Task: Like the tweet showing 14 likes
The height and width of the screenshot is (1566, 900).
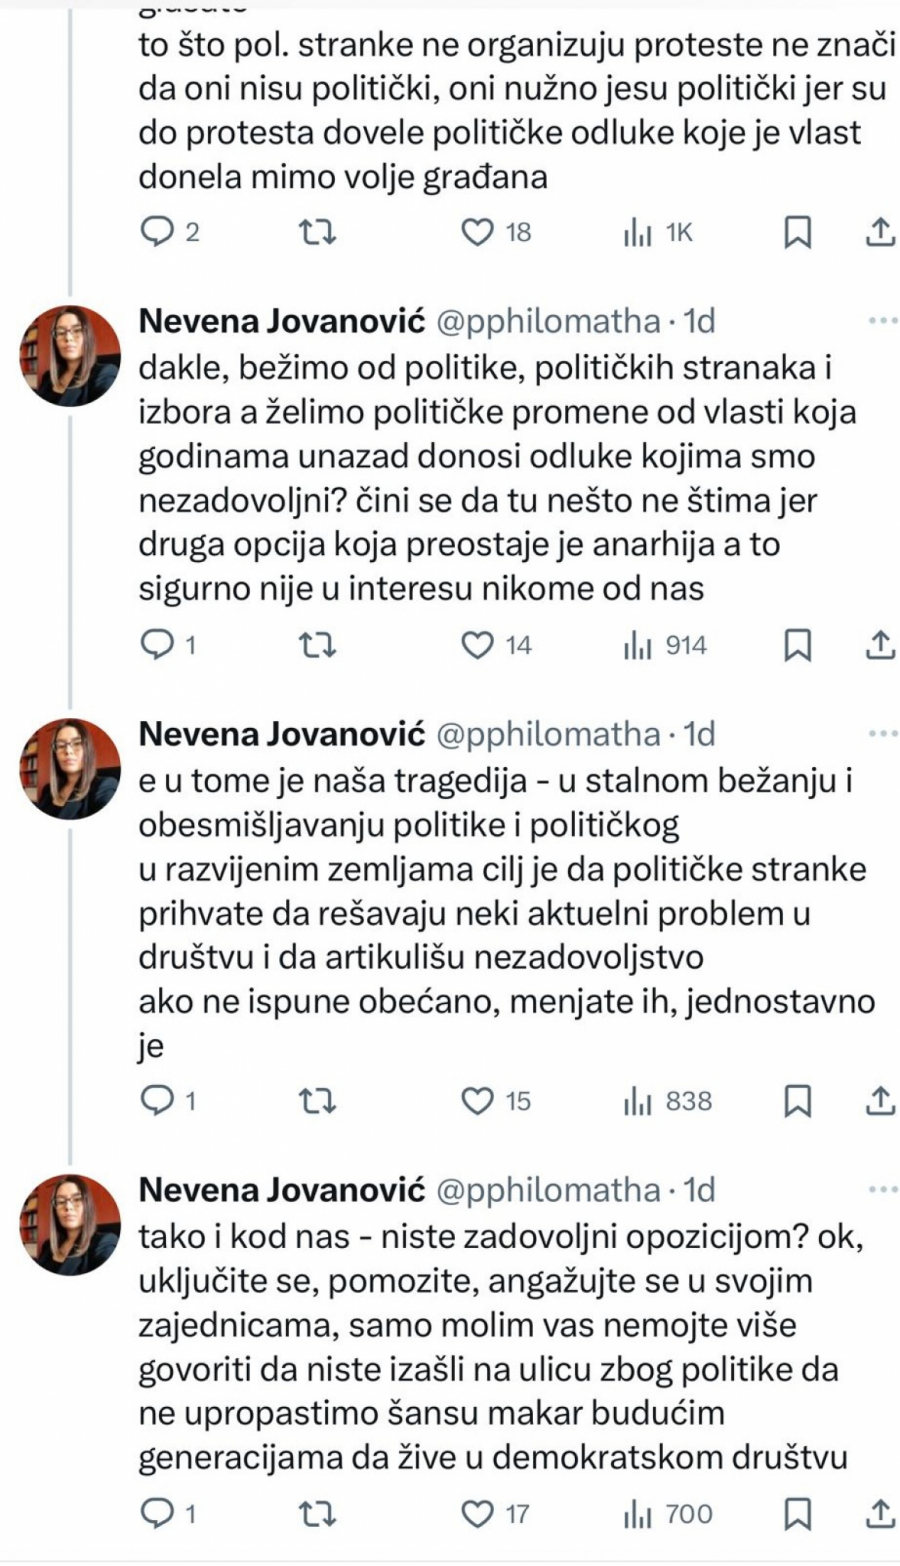Action: coord(478,646)
